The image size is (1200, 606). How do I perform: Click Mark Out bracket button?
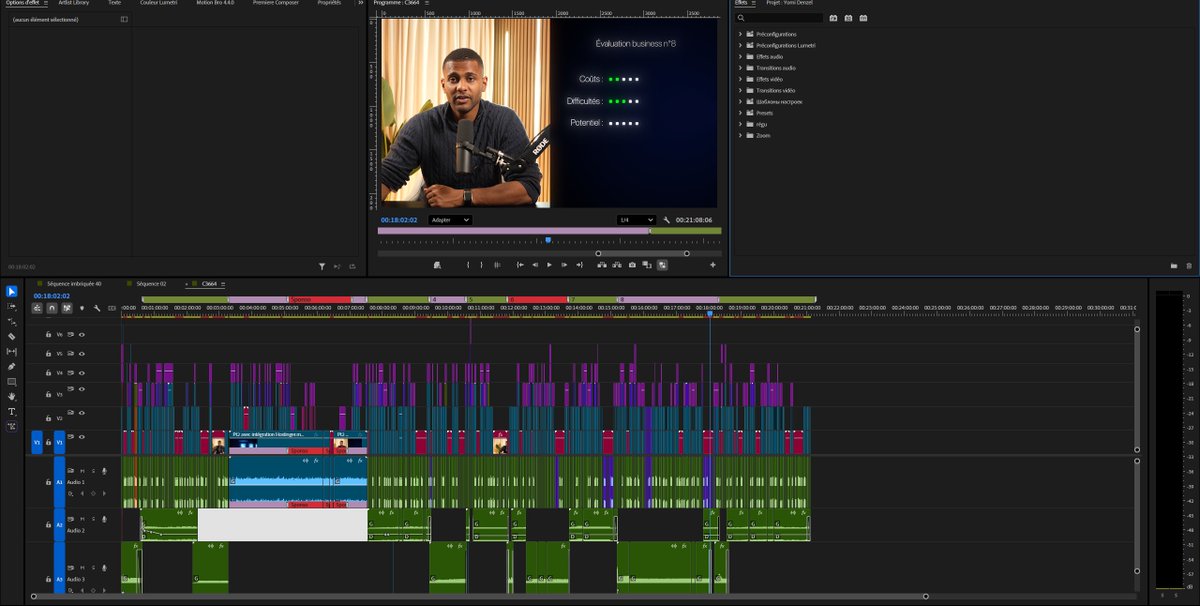[481, 265]
